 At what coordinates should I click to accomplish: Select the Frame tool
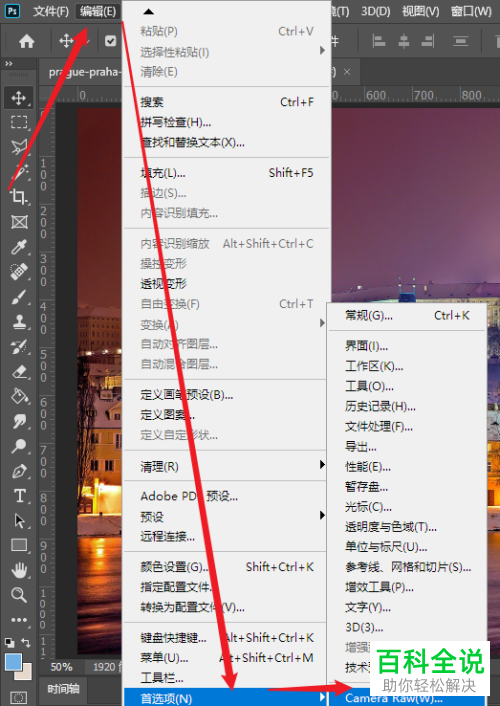click(18, 222)
